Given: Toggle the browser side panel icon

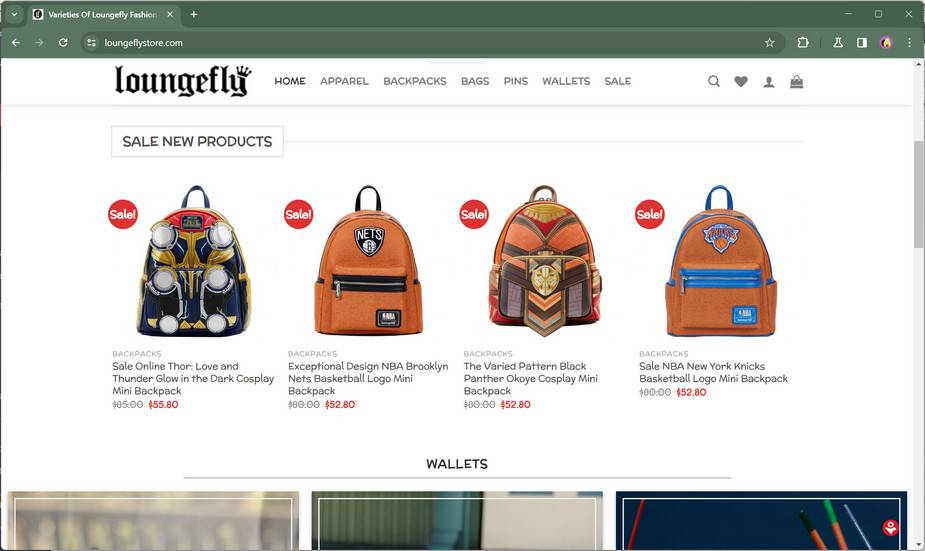Looking at the screenshot, I should point(862,42).
